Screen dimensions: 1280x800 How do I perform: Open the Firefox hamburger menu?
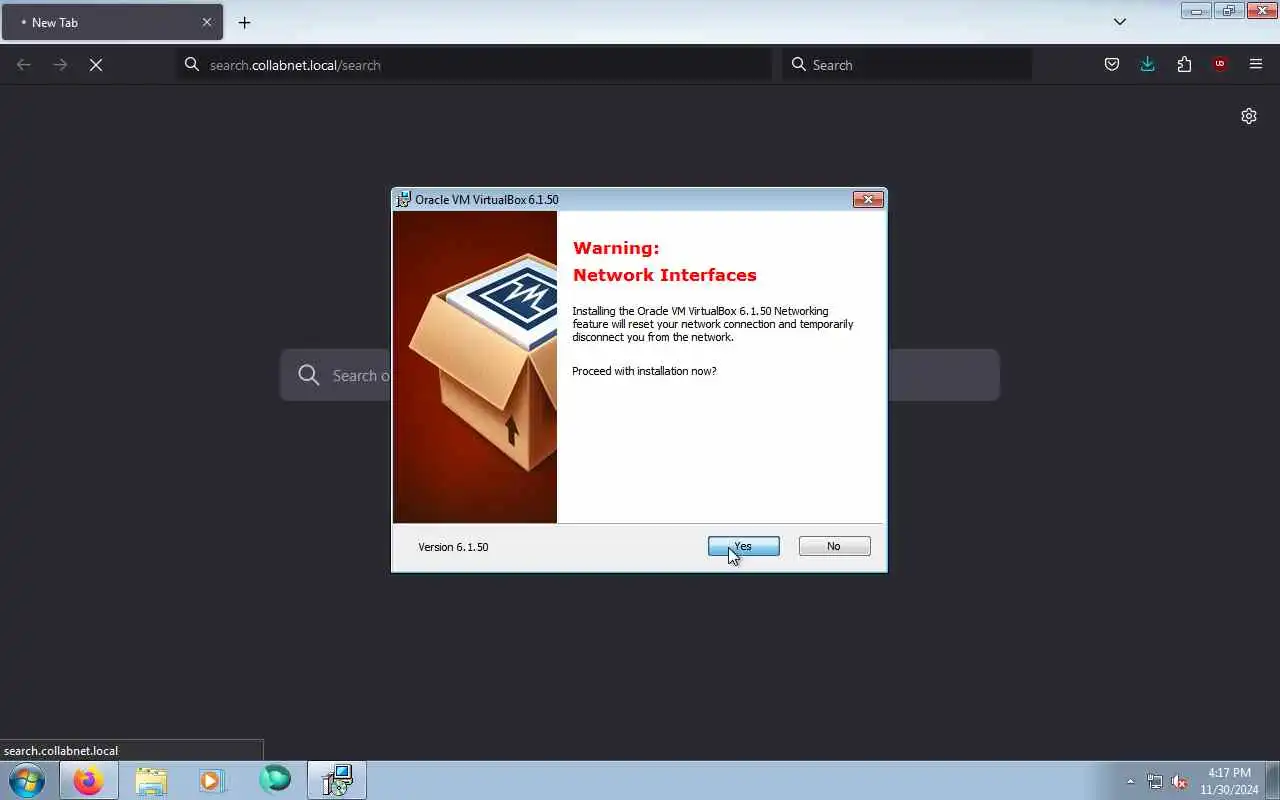coord(1256,65)
